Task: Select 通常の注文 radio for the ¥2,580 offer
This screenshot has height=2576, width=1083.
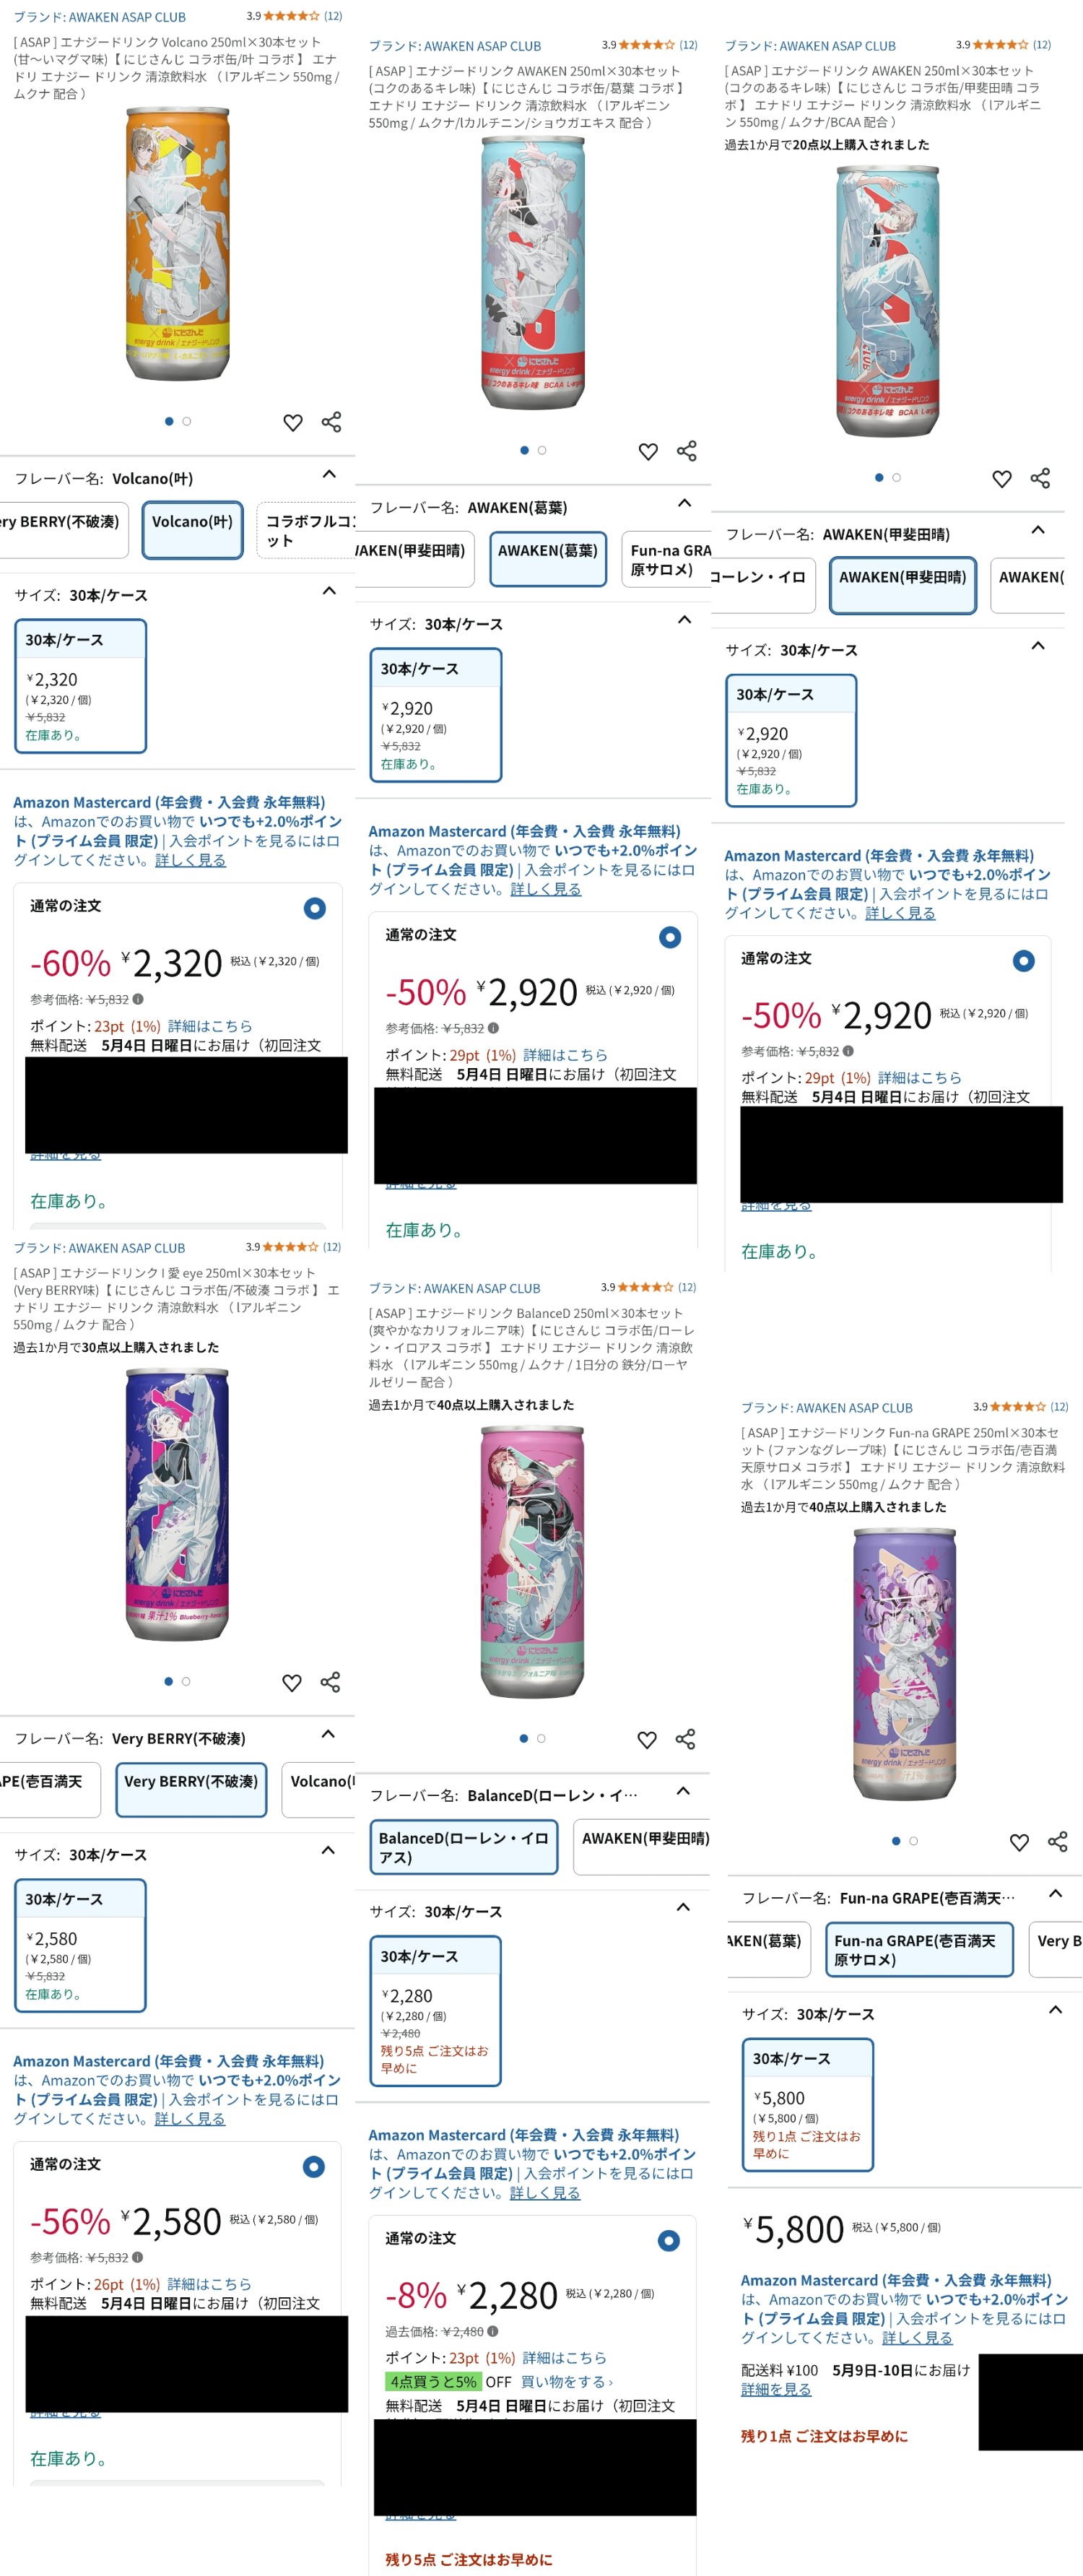Action: point(314,2166)
